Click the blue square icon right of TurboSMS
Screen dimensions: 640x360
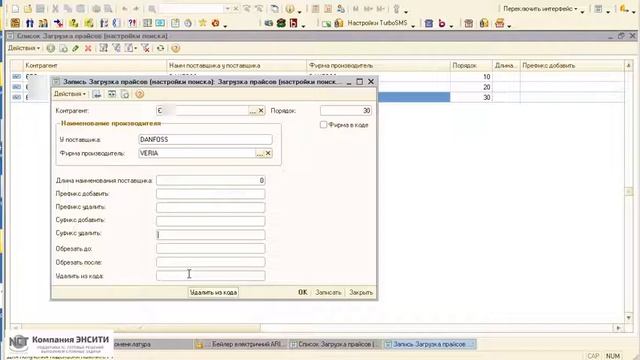pos(429,23)
